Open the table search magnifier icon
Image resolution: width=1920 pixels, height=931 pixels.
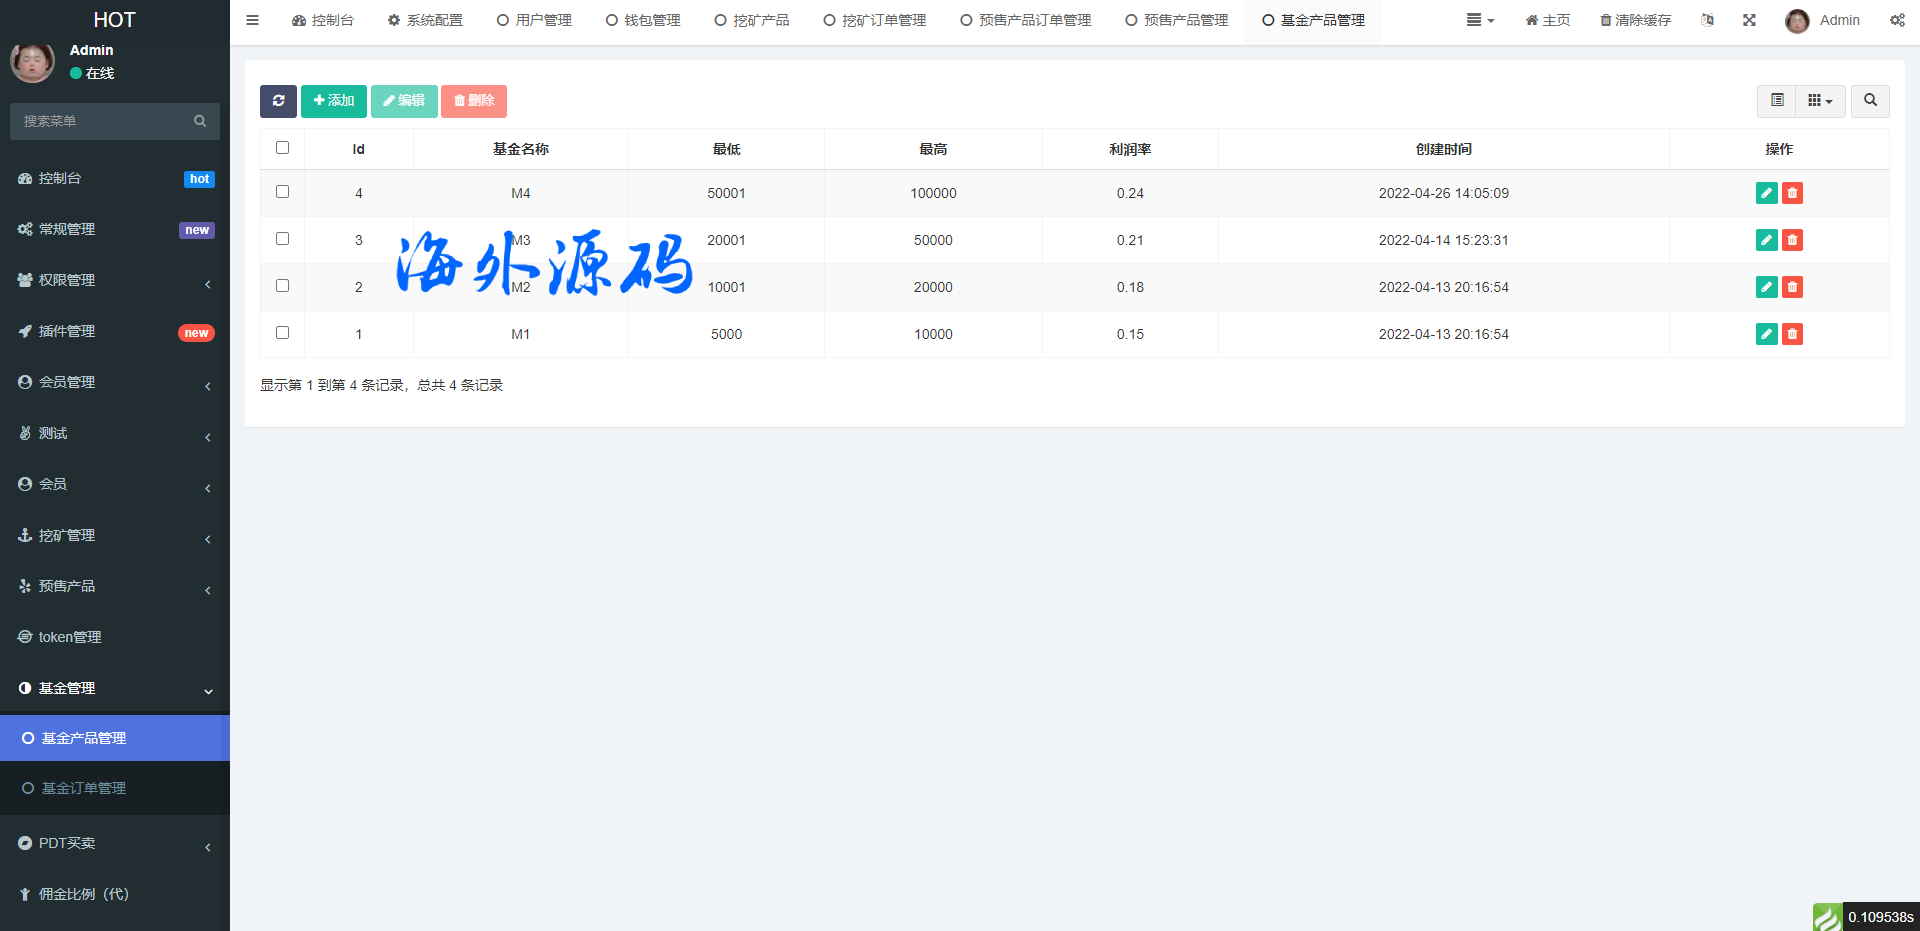pos(1870,101)
